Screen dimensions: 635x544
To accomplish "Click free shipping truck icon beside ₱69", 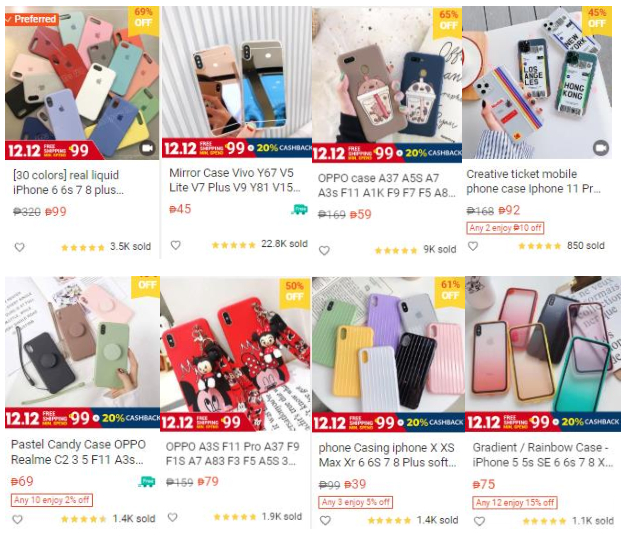I will tap(147, 481).
